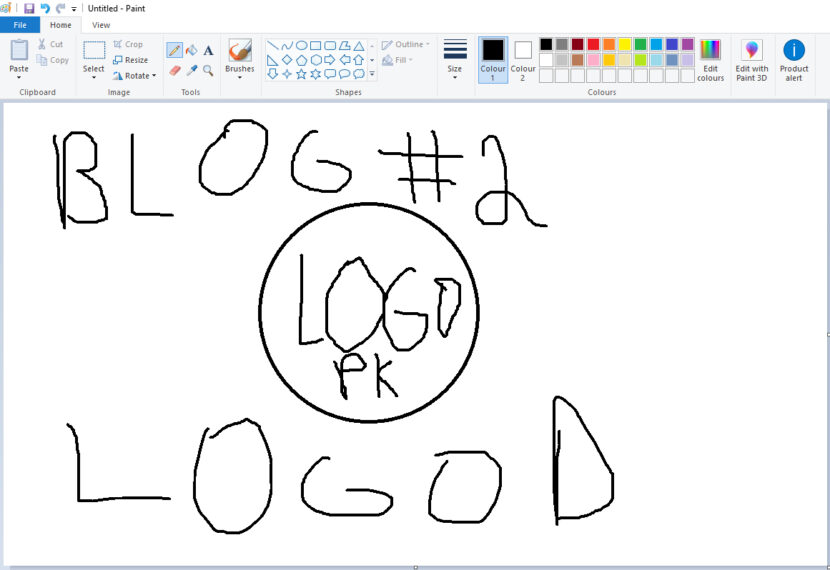Select the Magnifier tool
Image resolution: width=830 pixels, height=570 pixels.
point(208,70)
